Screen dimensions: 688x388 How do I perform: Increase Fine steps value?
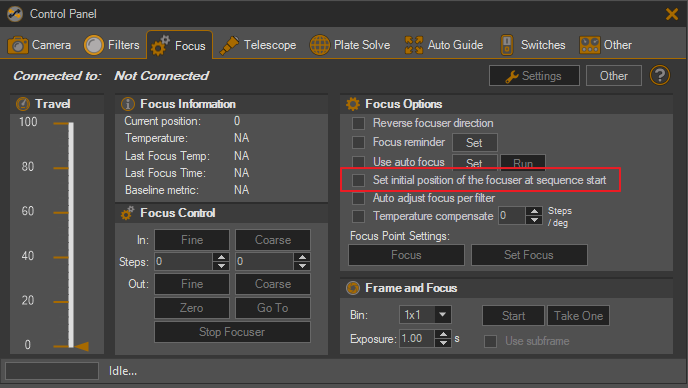[222, 257]
